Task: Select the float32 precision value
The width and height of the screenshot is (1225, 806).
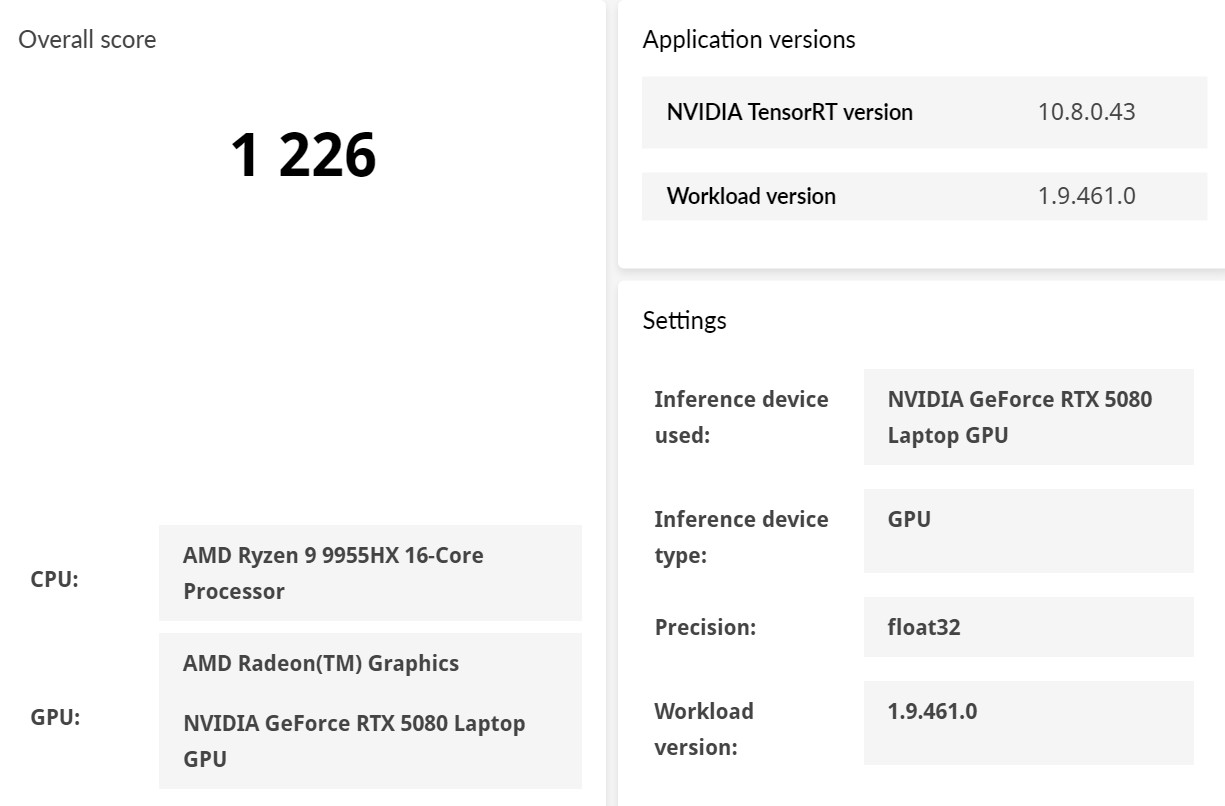Action: [924, 627]
